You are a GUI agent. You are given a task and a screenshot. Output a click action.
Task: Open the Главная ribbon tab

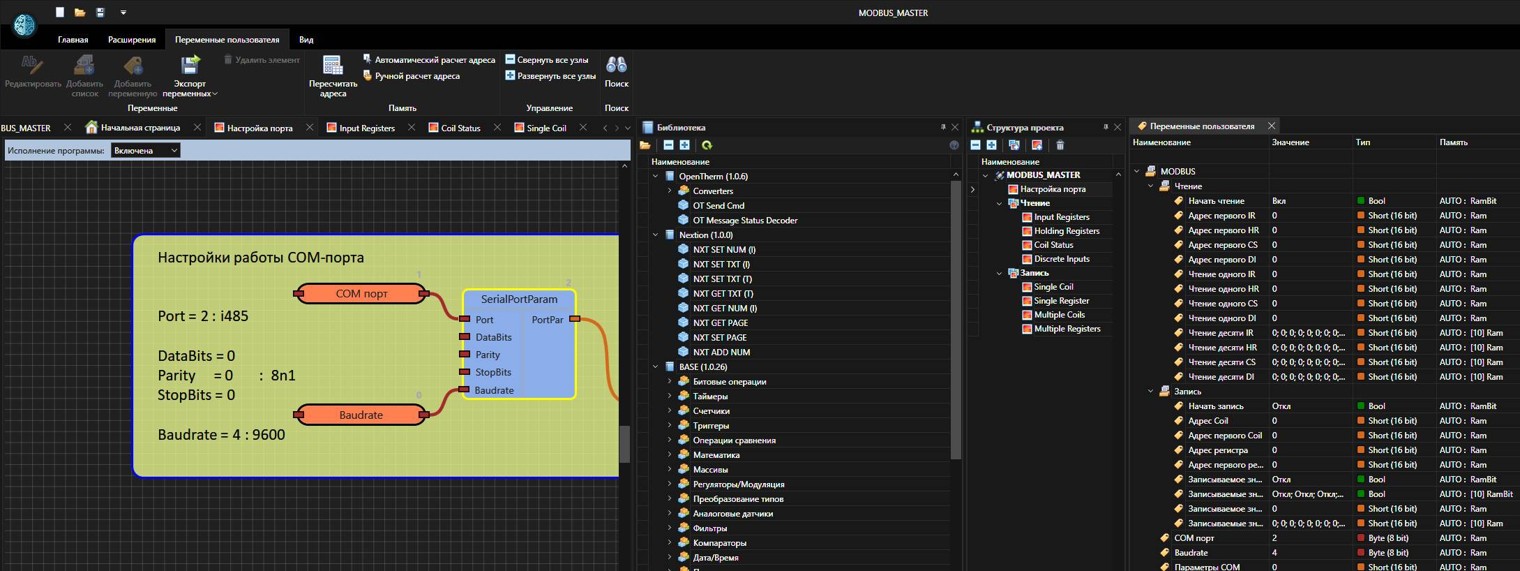(x=73, y=40)
